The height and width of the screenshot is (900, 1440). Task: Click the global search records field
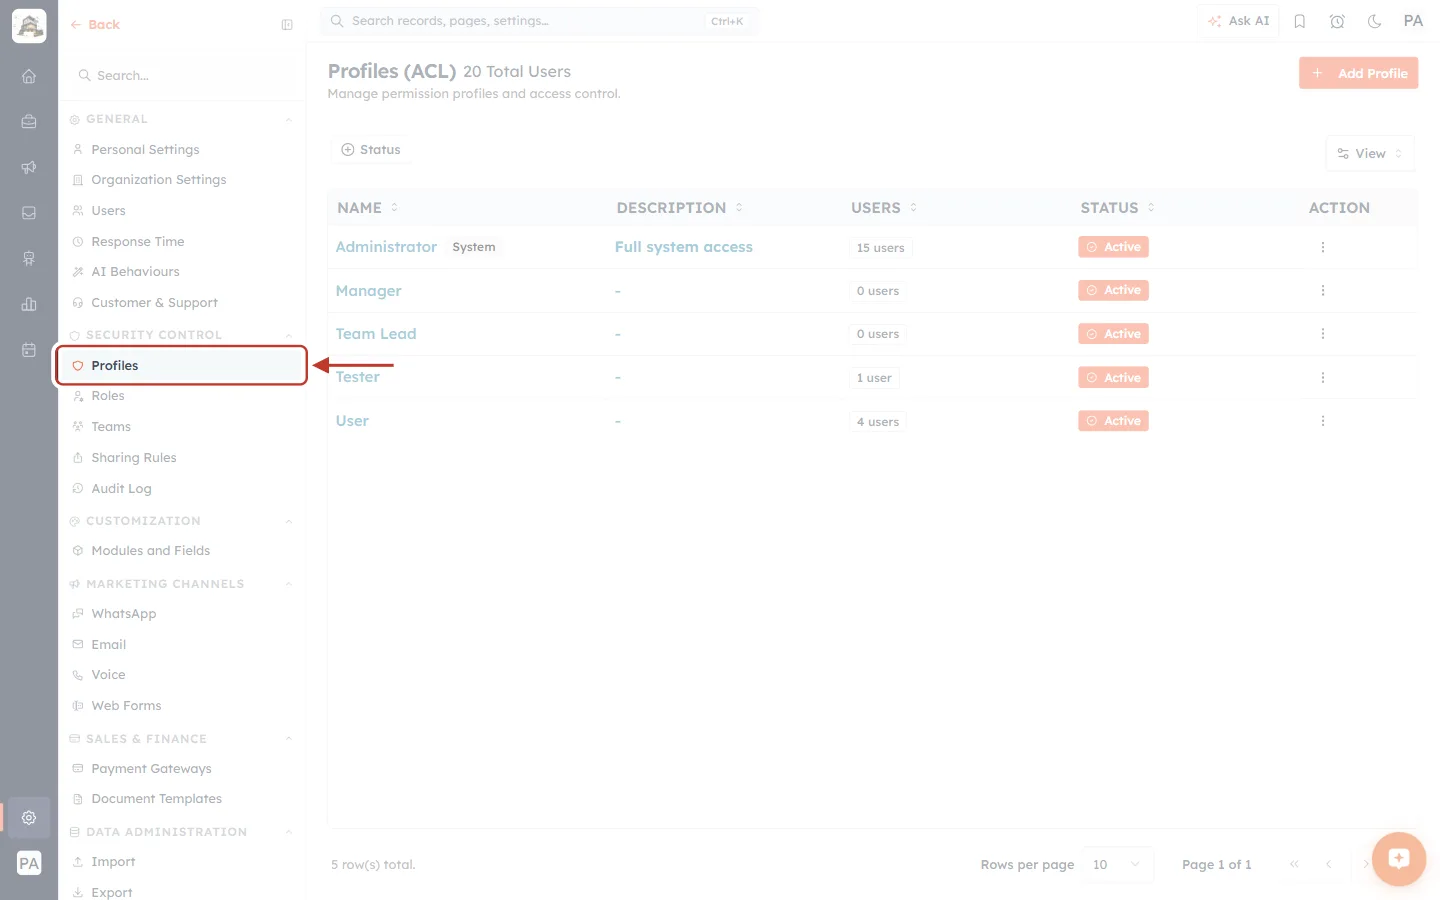click(x=539, y=21)
